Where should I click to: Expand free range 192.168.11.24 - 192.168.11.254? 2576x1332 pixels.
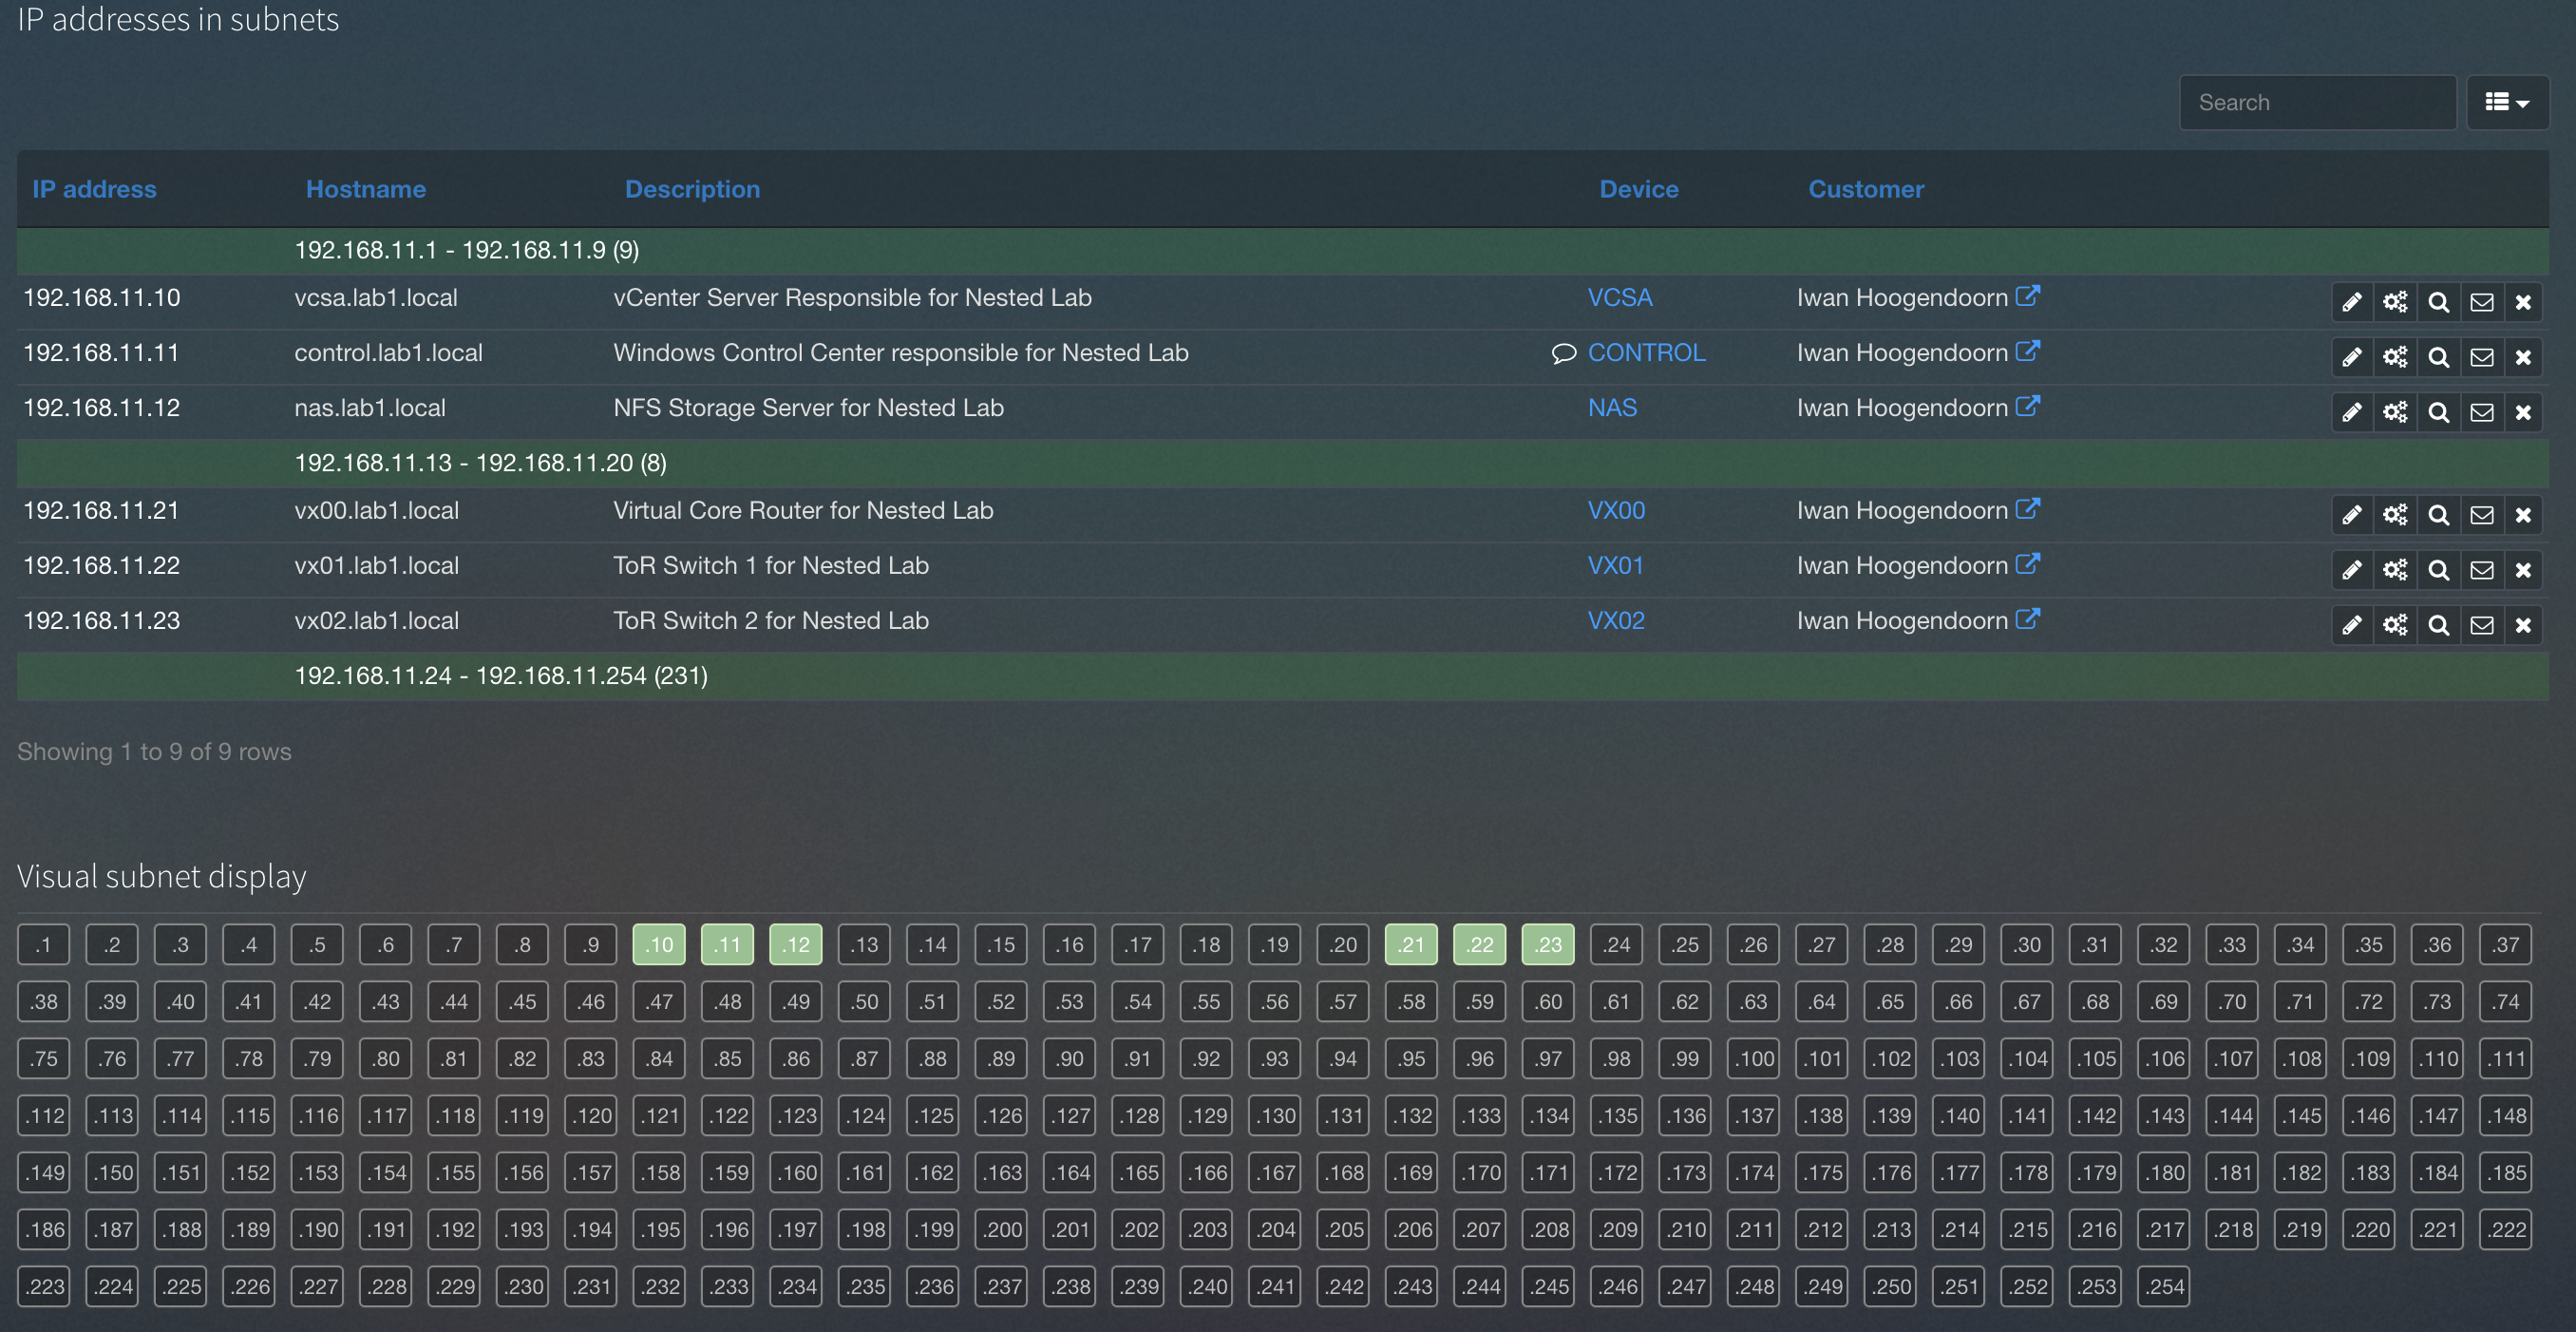tap(500, 676)
